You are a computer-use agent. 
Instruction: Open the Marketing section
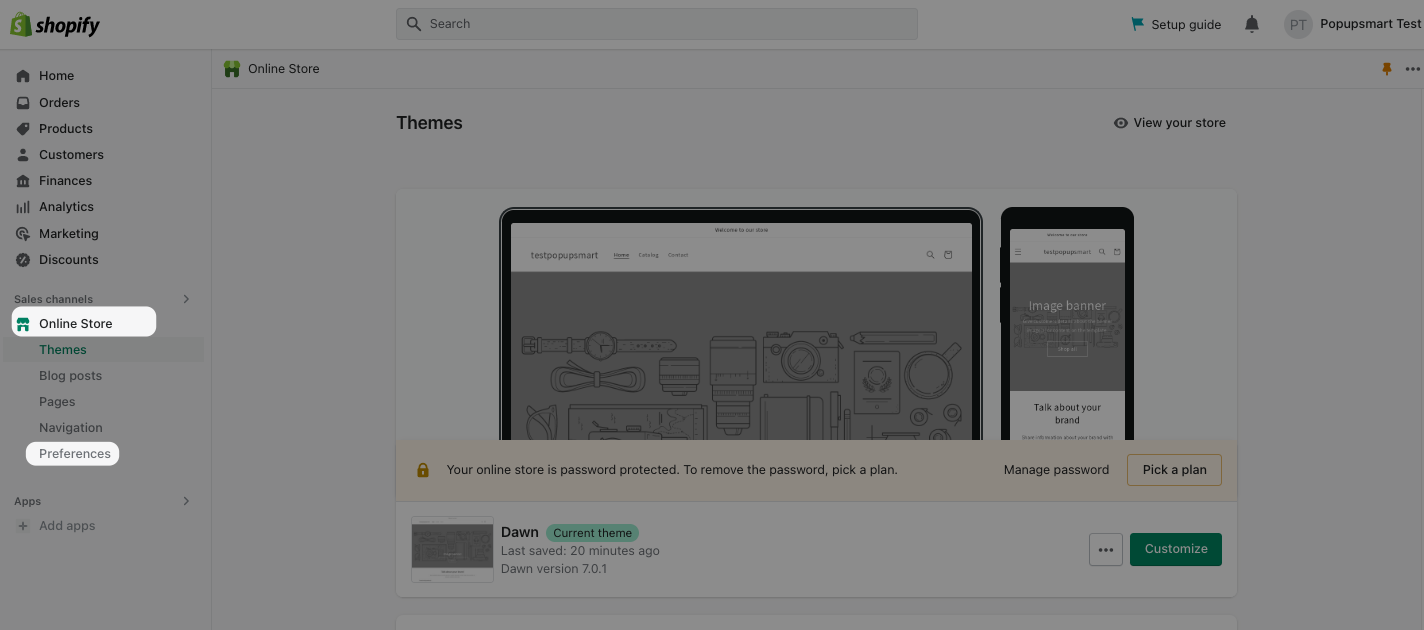pyautogui.click(x=22, y=233)
